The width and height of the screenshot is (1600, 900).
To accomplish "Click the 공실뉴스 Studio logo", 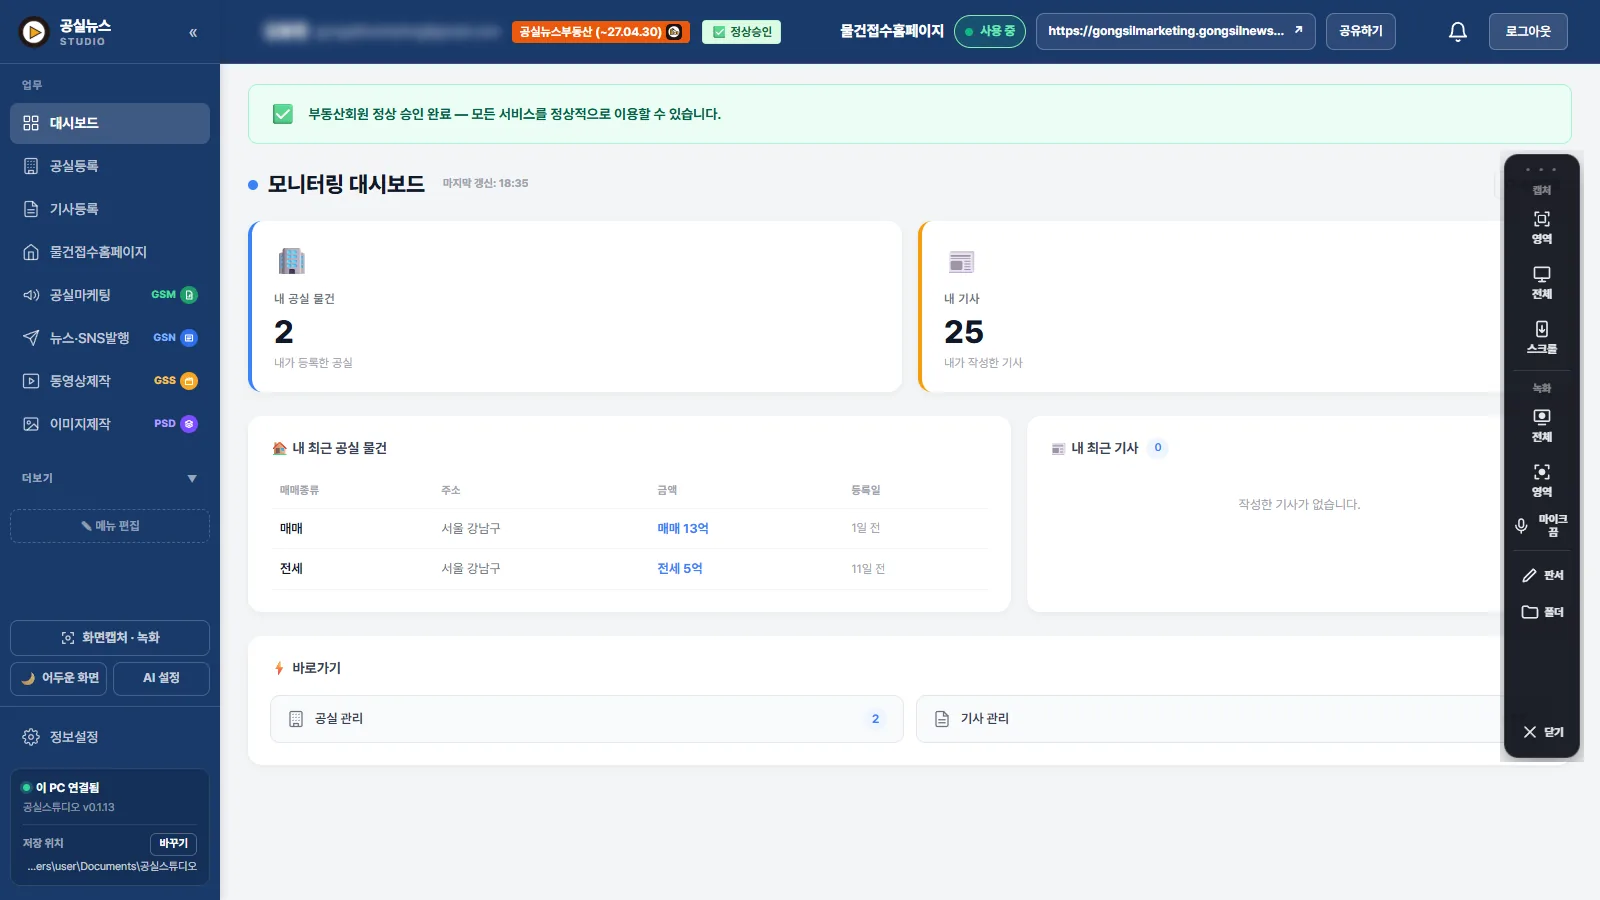I will coord(65,32).
